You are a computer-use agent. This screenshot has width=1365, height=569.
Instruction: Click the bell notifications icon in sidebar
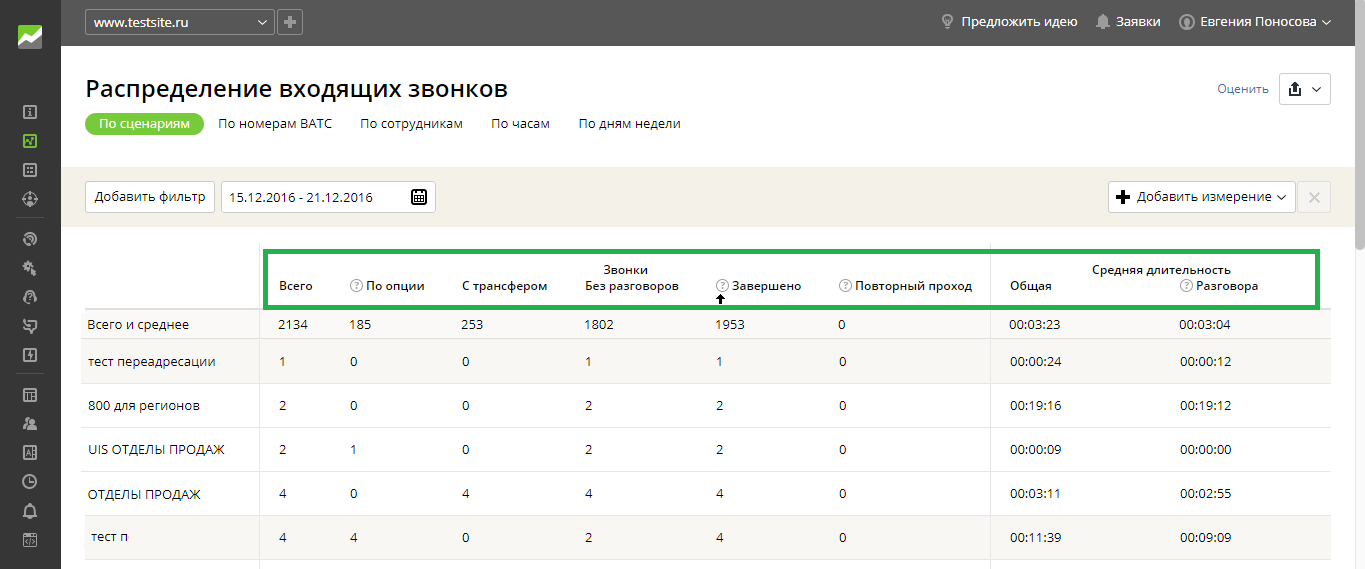coord(30,512)
